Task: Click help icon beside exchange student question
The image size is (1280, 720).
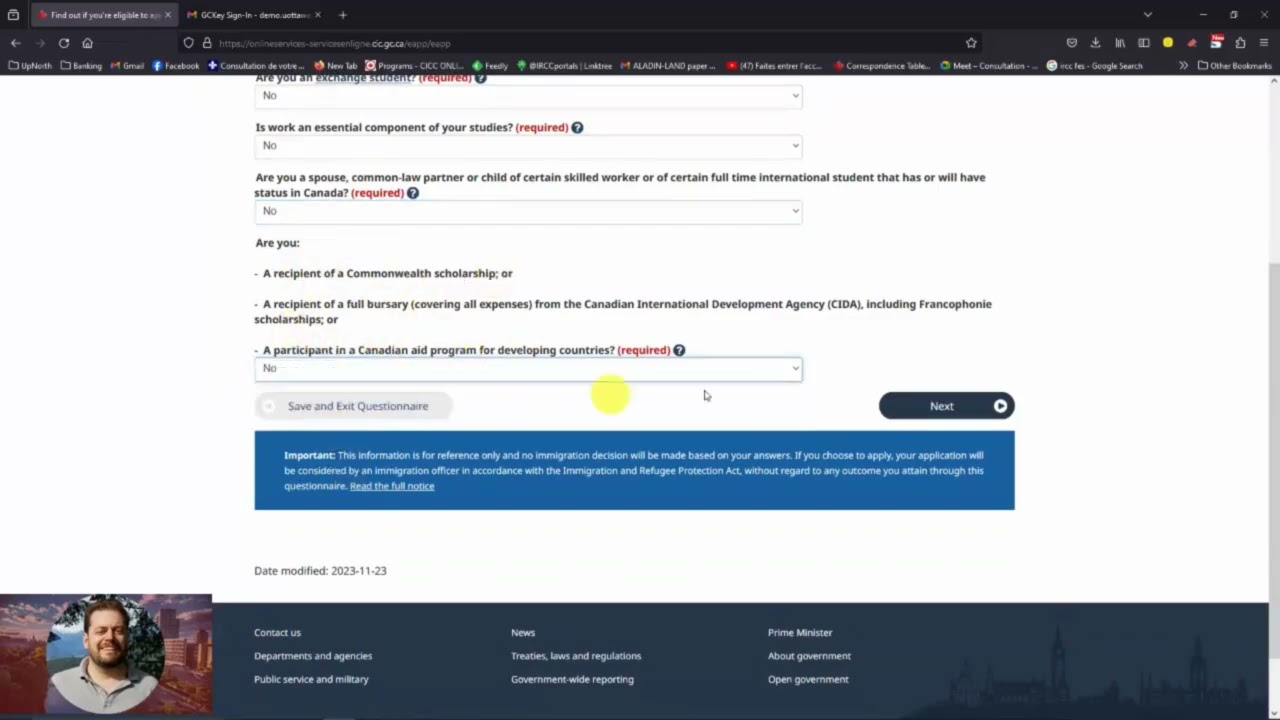Action: (x=480, y=78)
